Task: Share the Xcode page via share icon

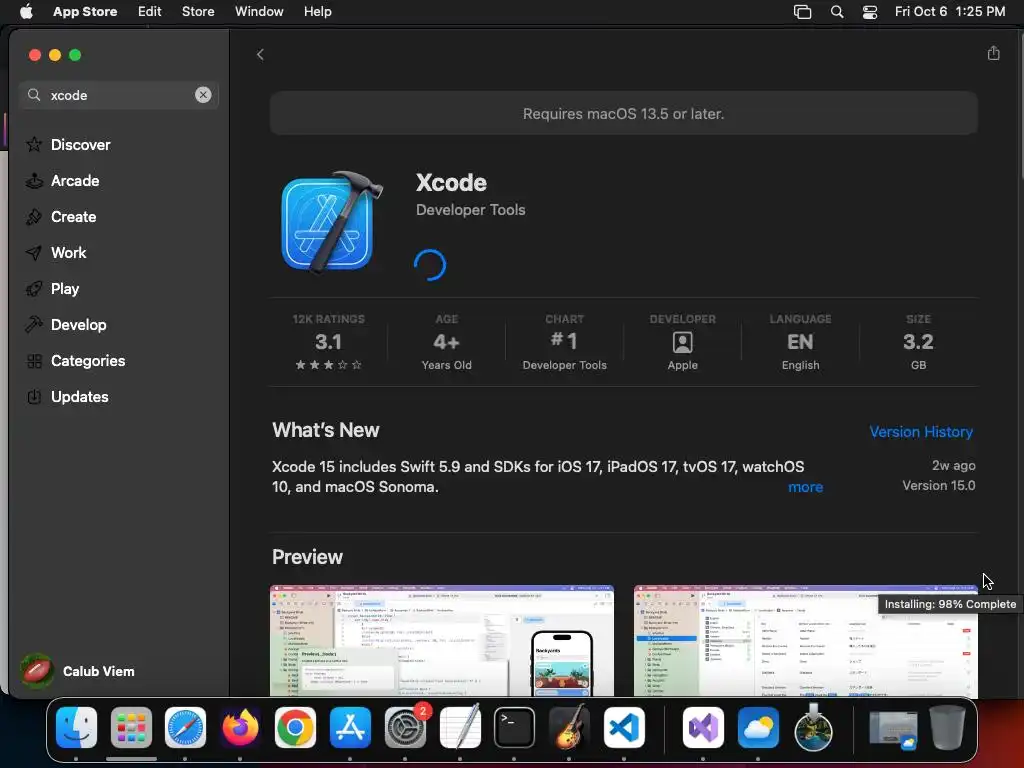Action: pos(993,54)
